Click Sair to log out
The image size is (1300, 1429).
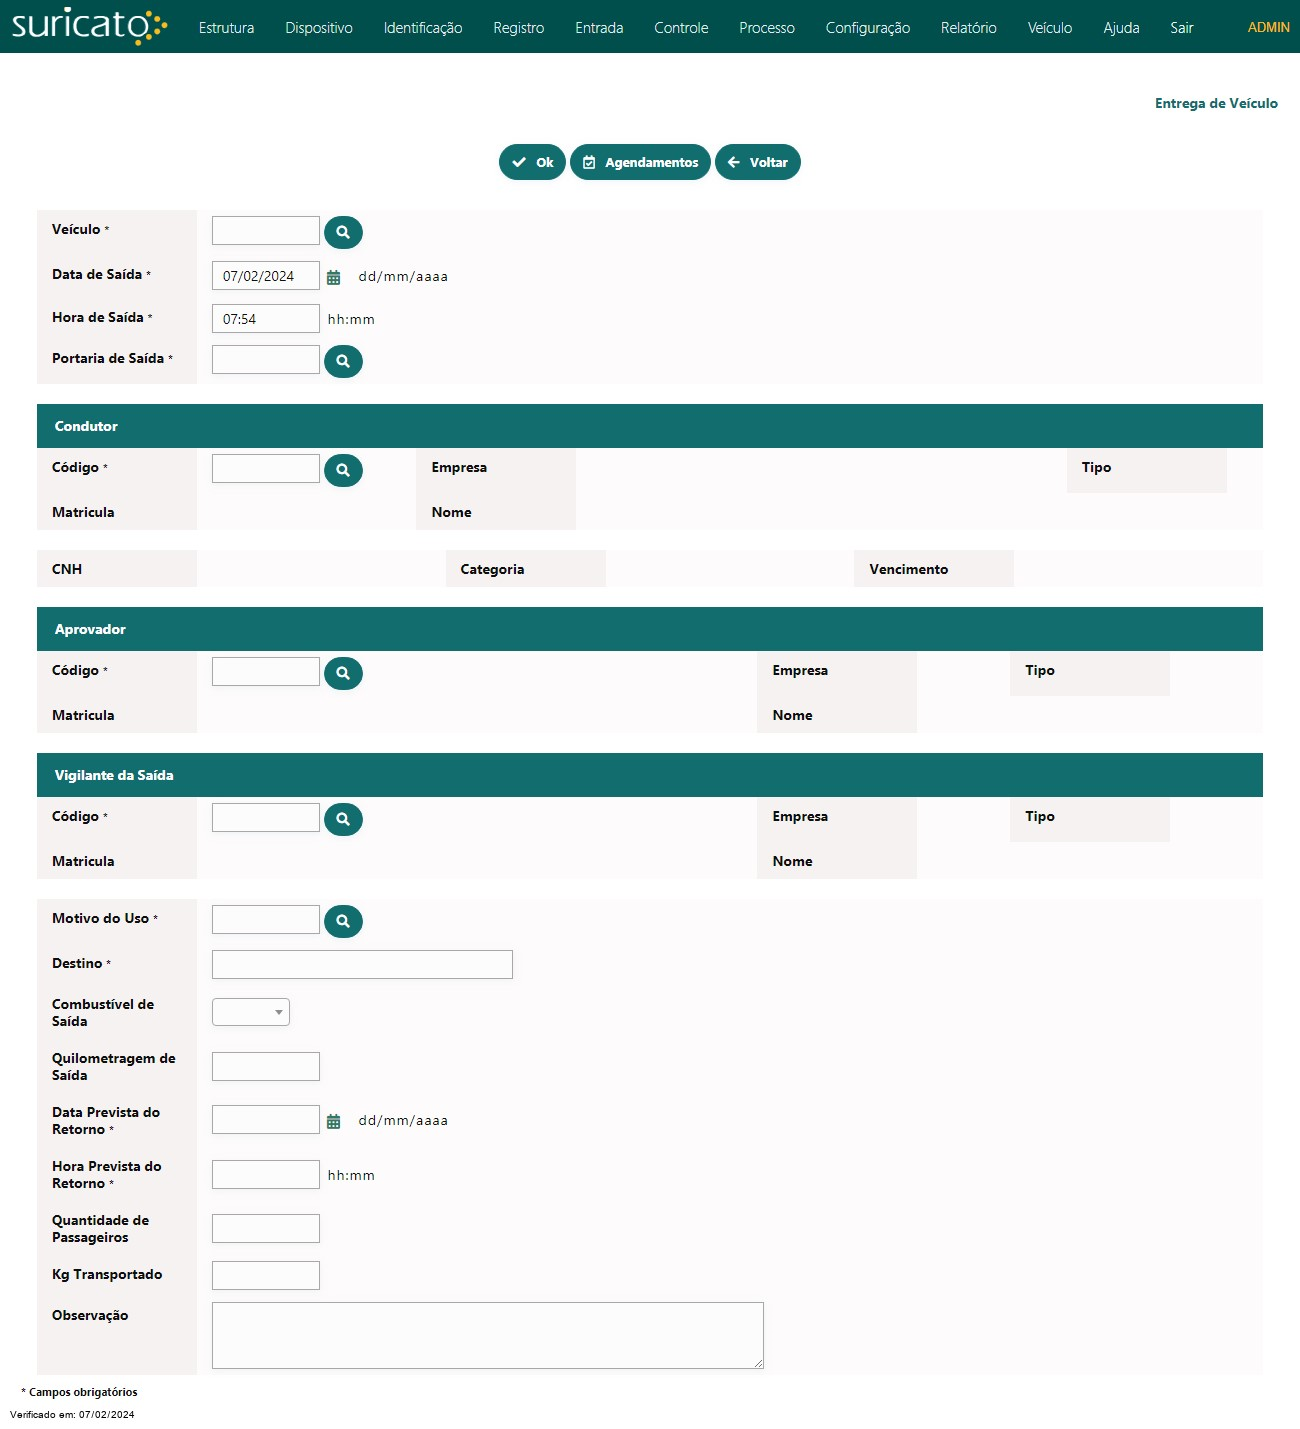[1182, 28]
